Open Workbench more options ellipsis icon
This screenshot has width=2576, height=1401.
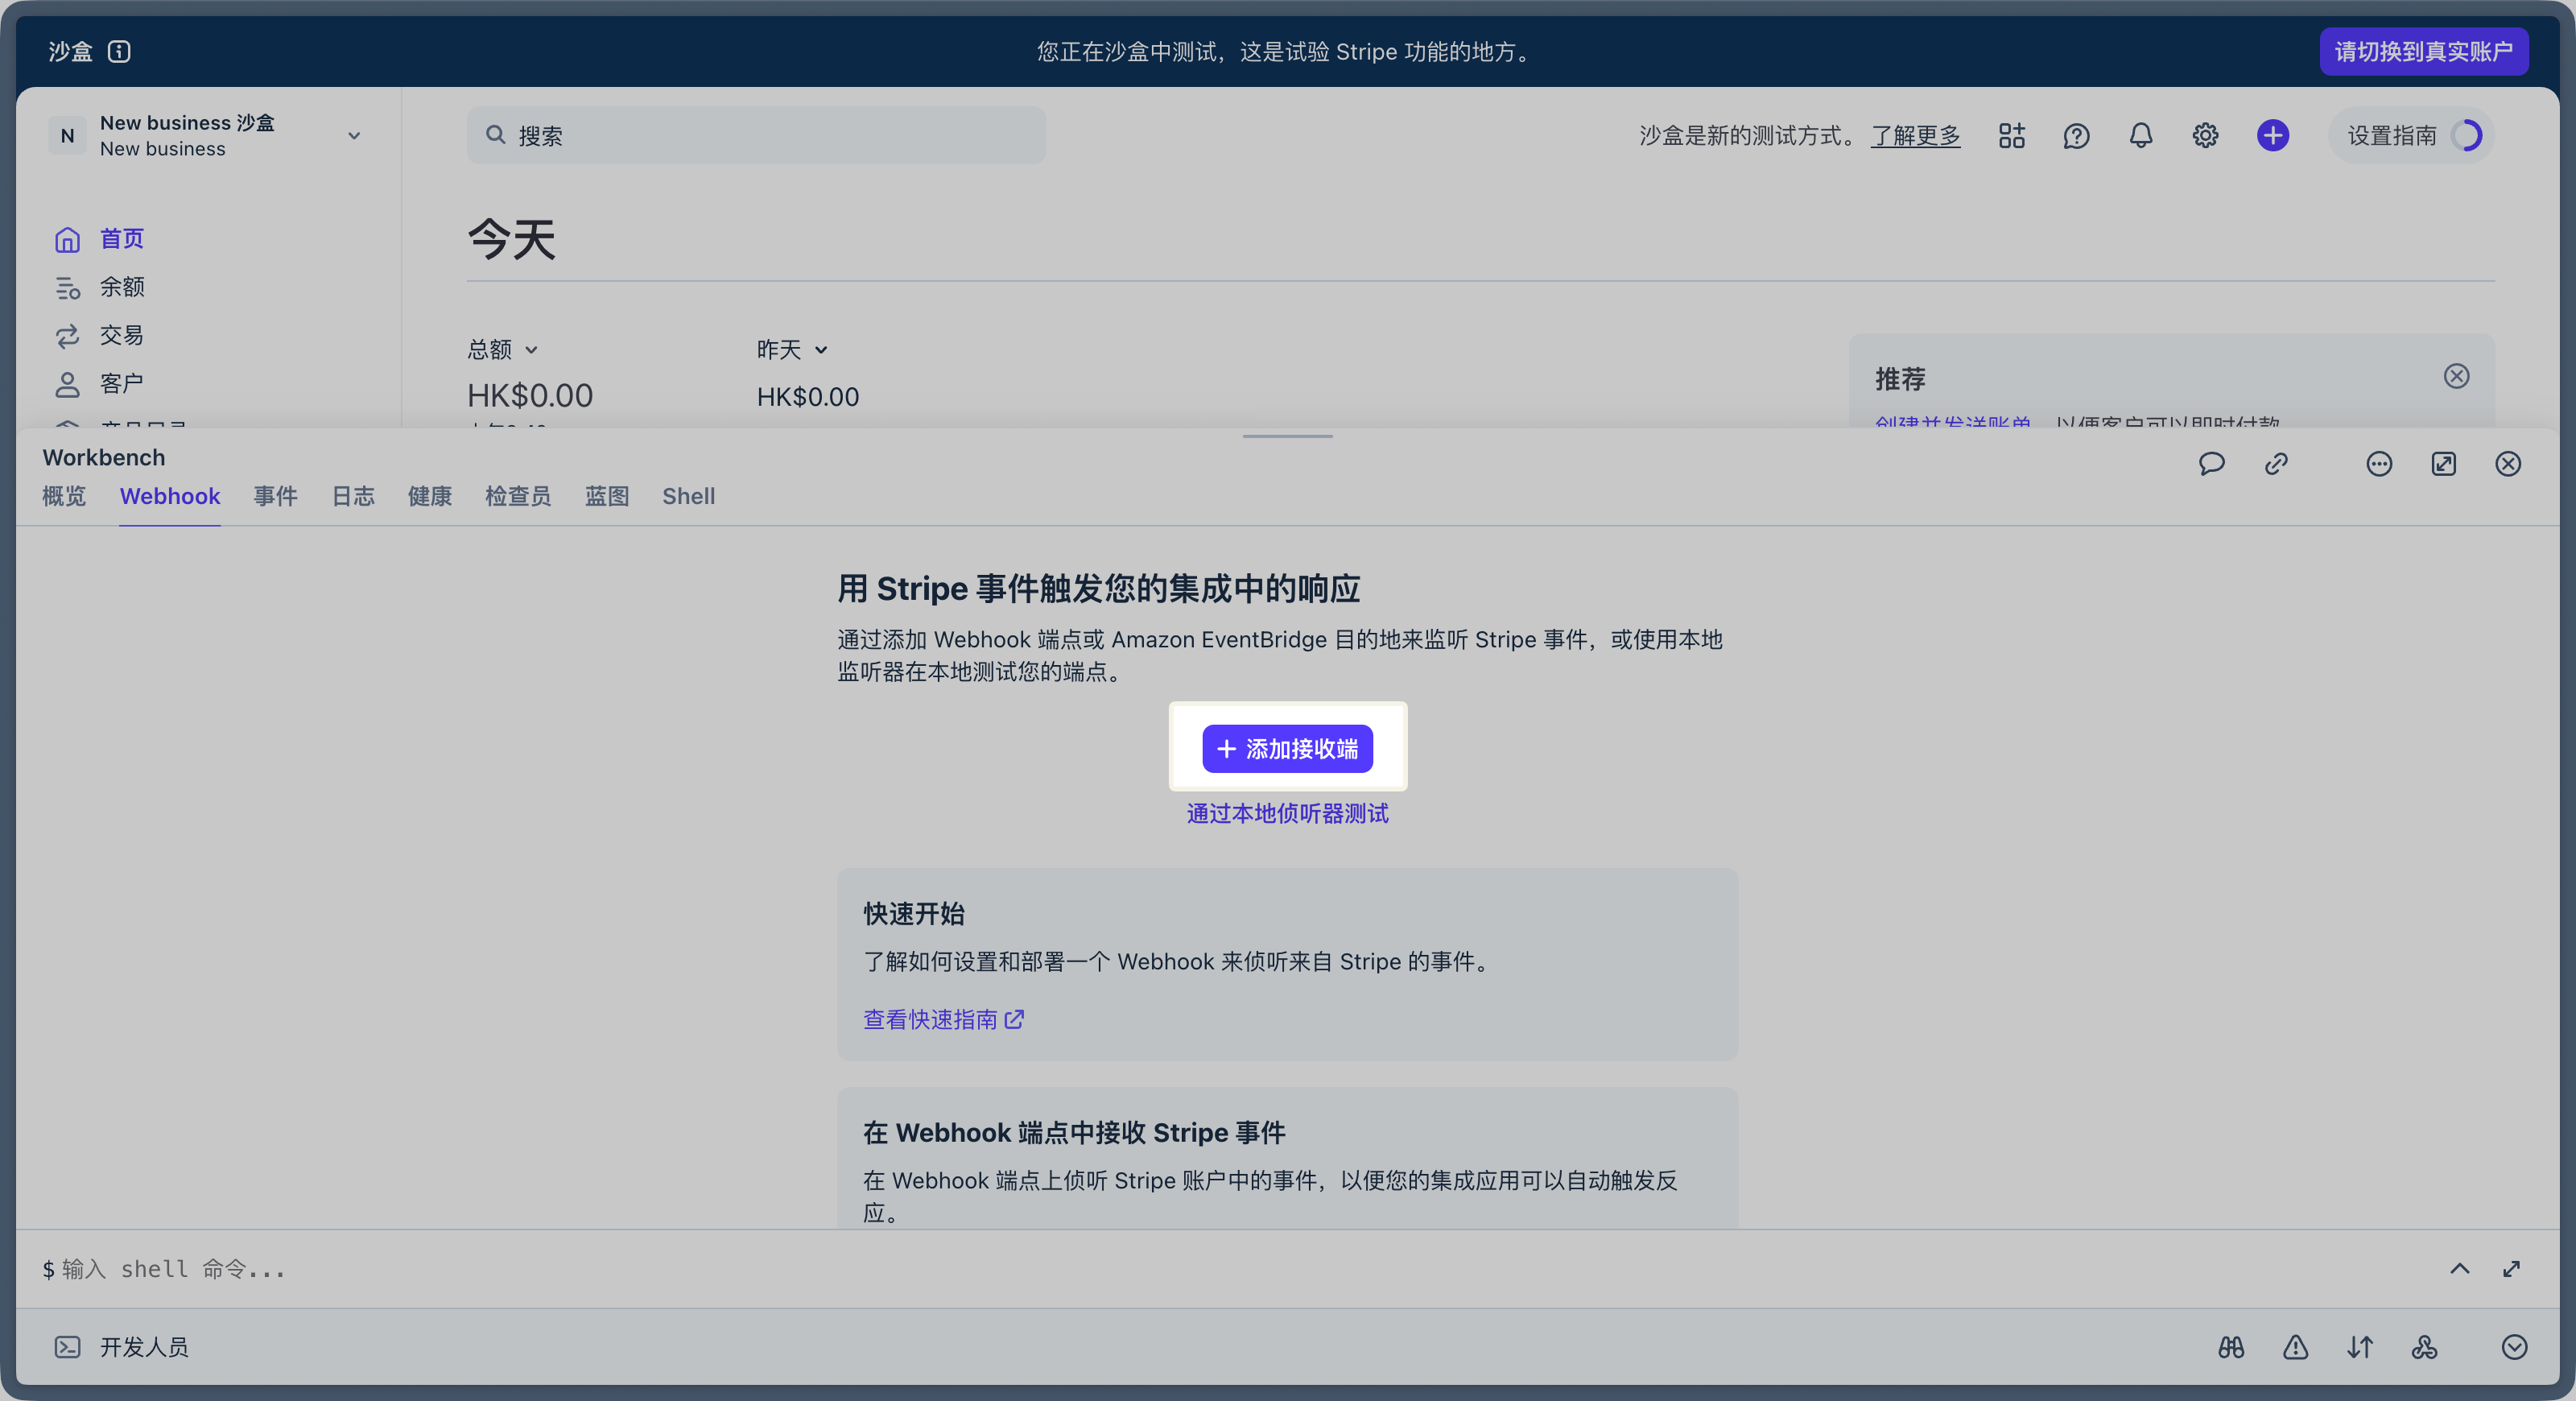(x=2379, y=463)
